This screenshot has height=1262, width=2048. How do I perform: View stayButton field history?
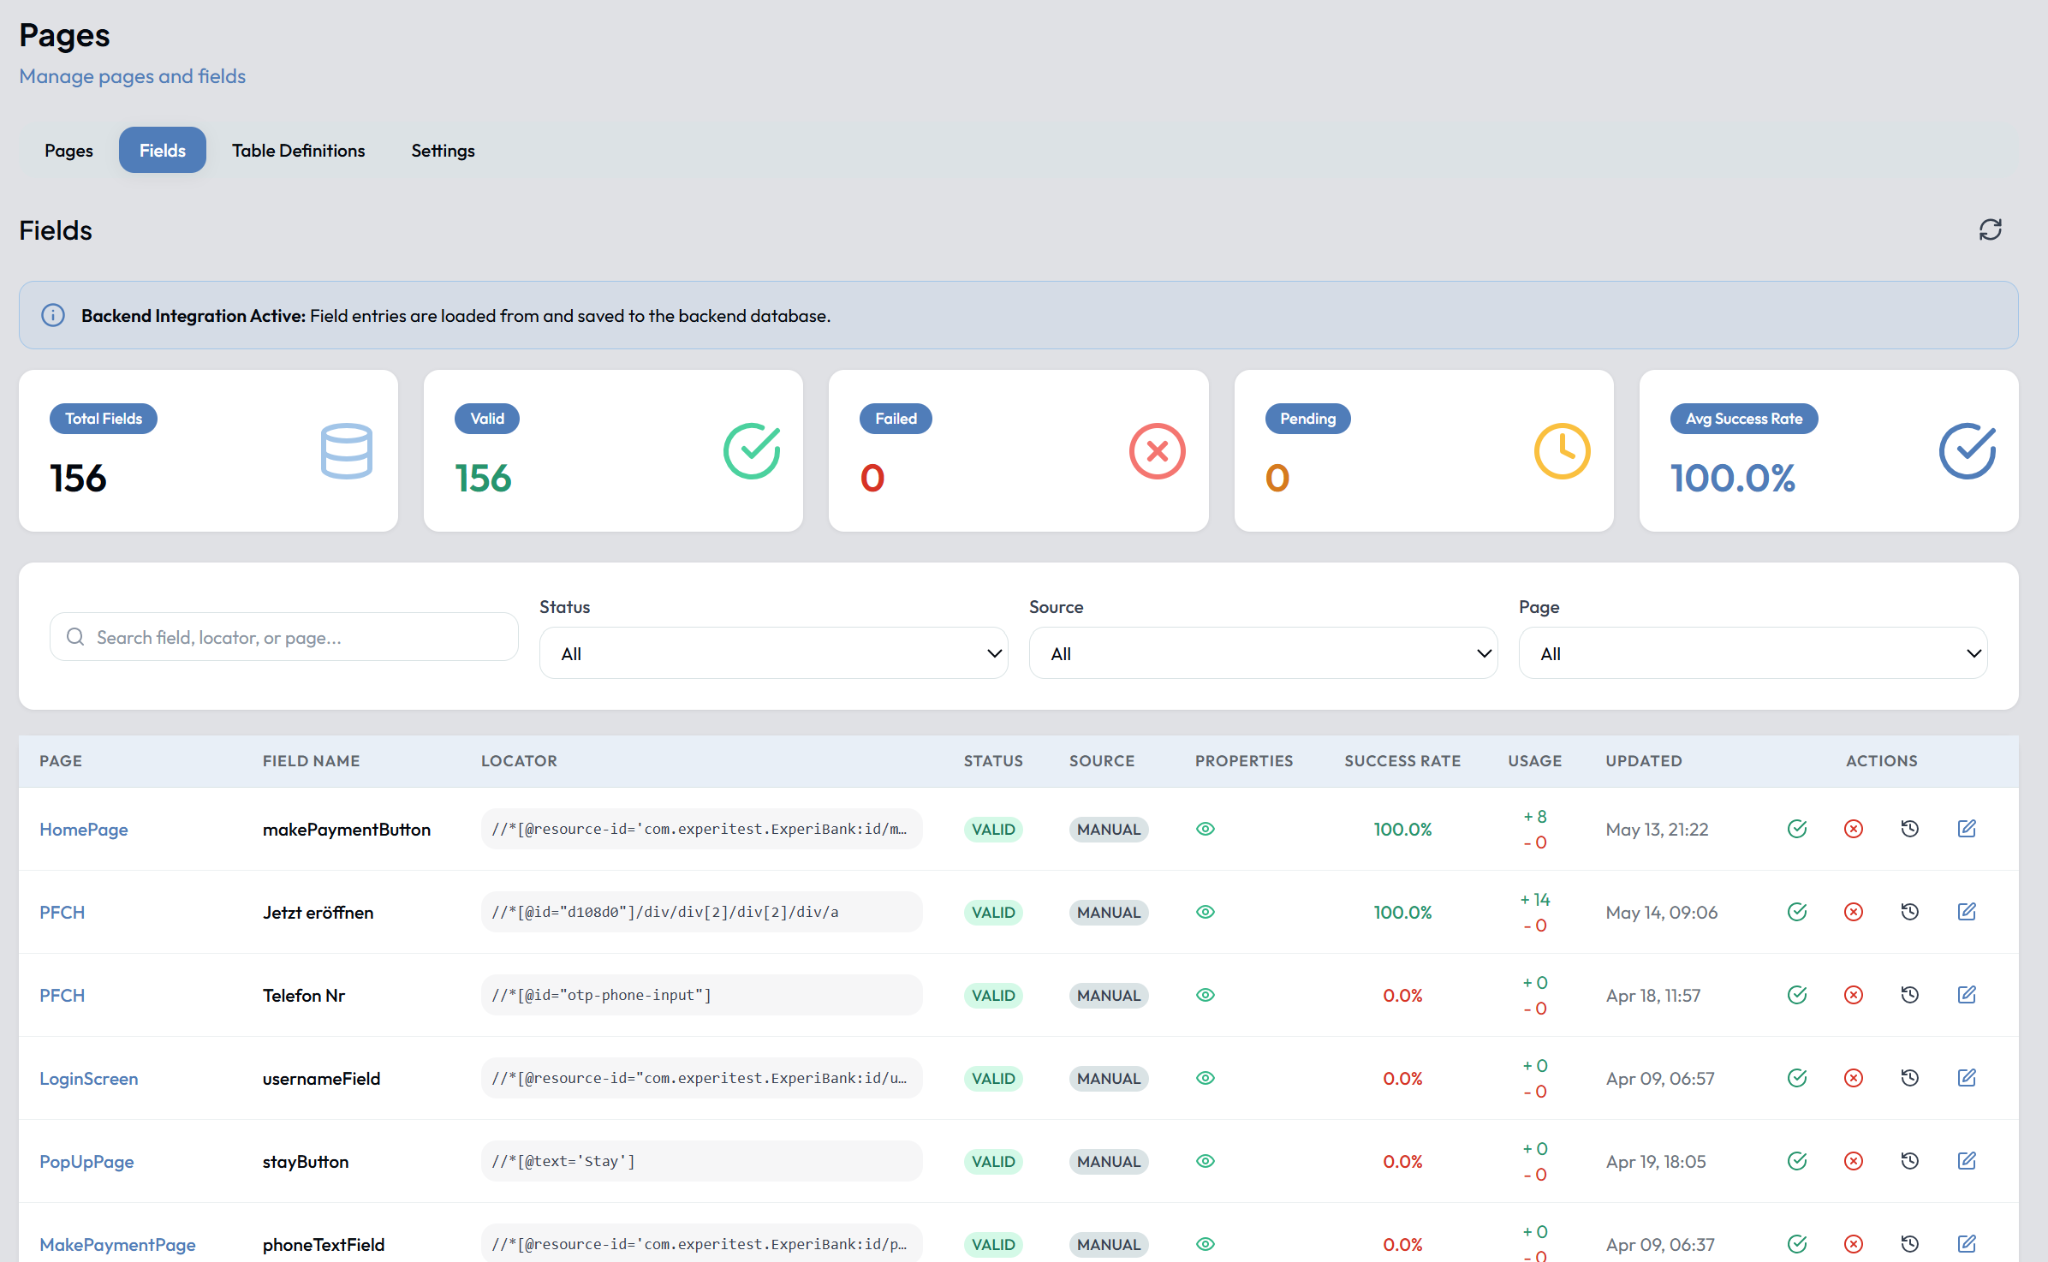[1910, 1161]
